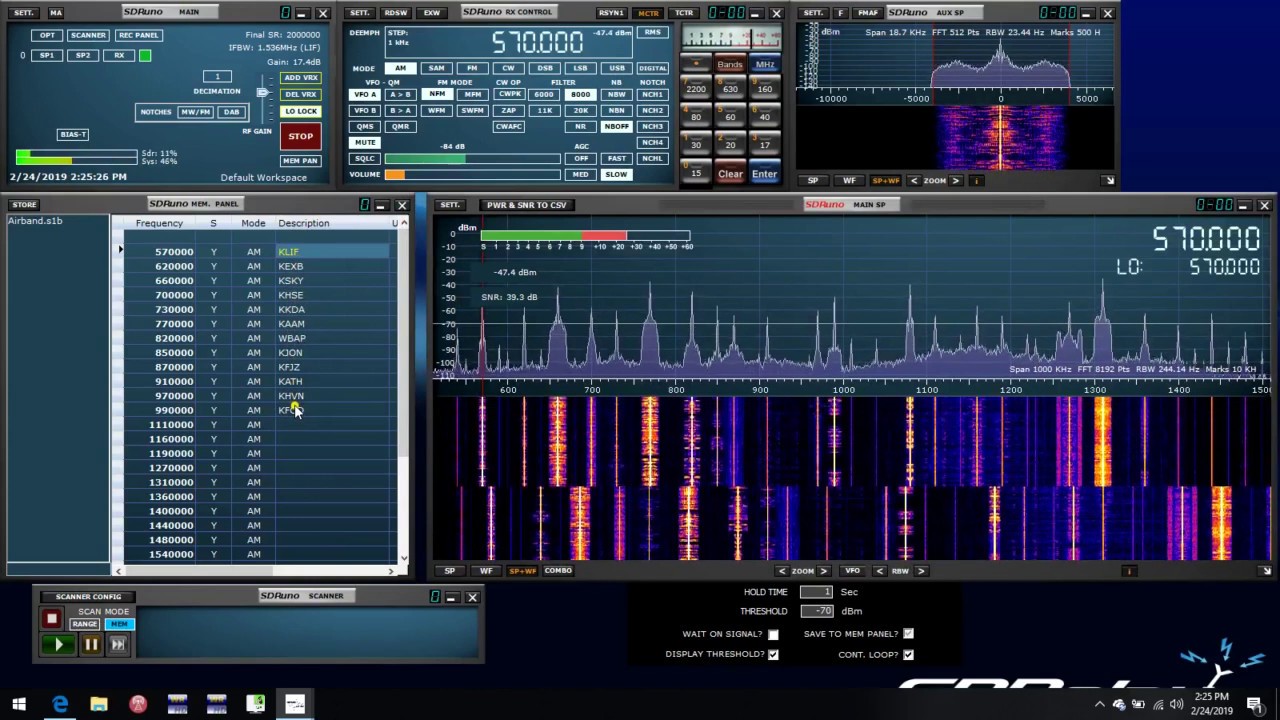Viewport: 1280px width, 720px height.
Task: Click the HOLD TIME input field
Action: (816, 592)
